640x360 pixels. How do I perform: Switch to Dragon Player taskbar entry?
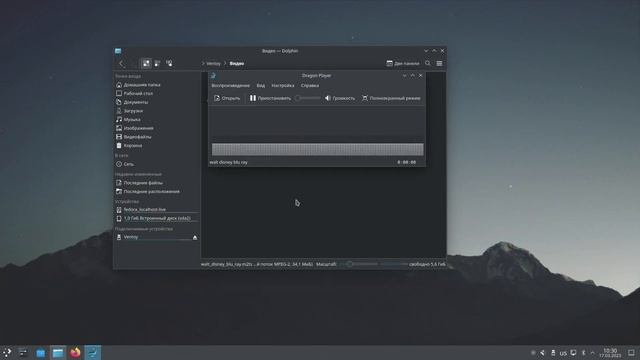pos(93,353)
